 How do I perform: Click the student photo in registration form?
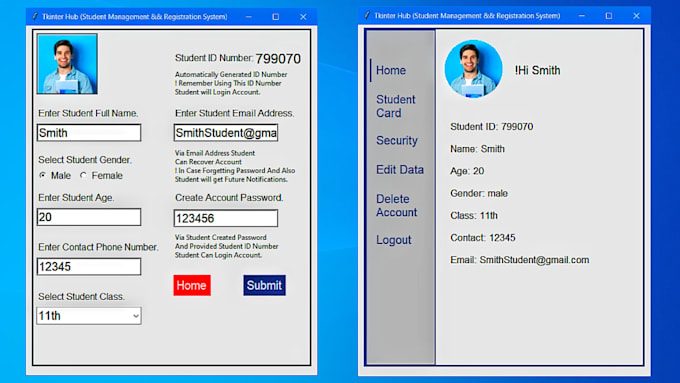click(67, 64)
